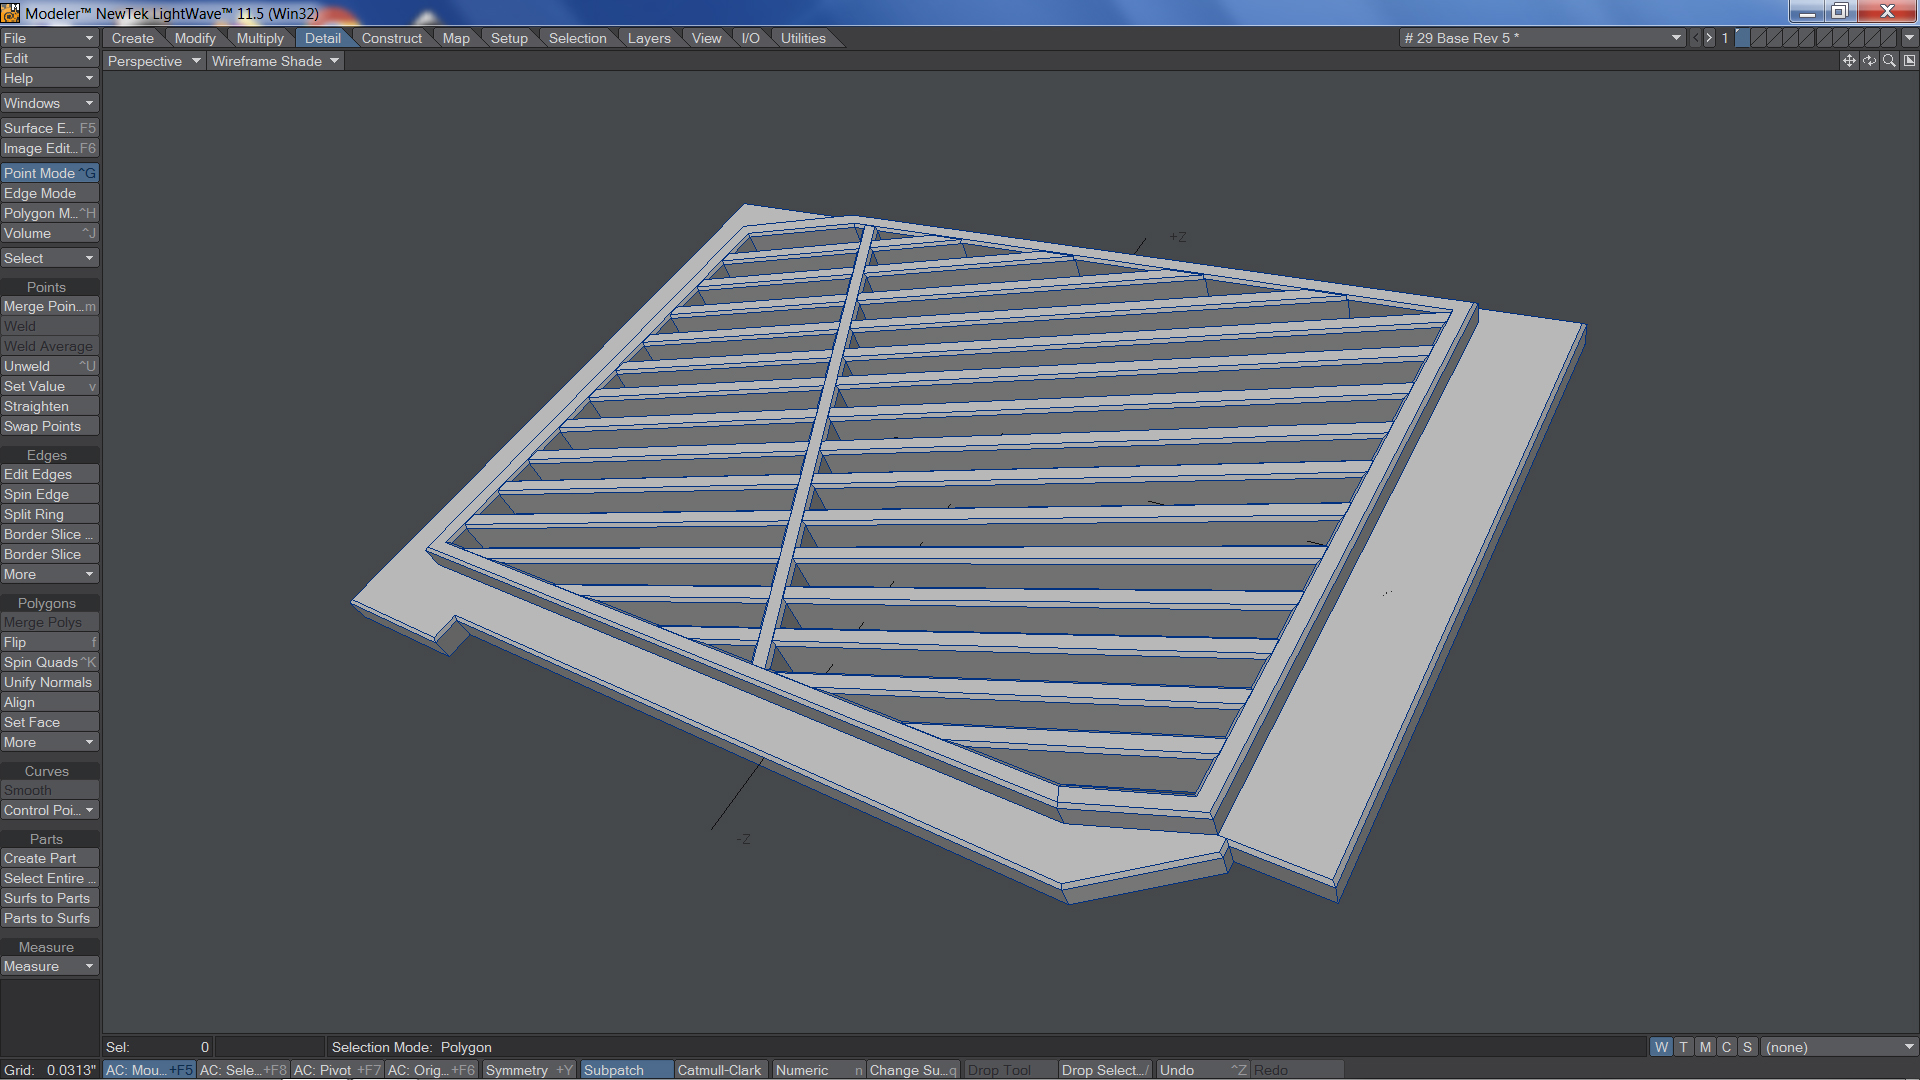The image size is (1920, 1080).
Task: Switch to the Layers tab
Action: coord(649,38)
